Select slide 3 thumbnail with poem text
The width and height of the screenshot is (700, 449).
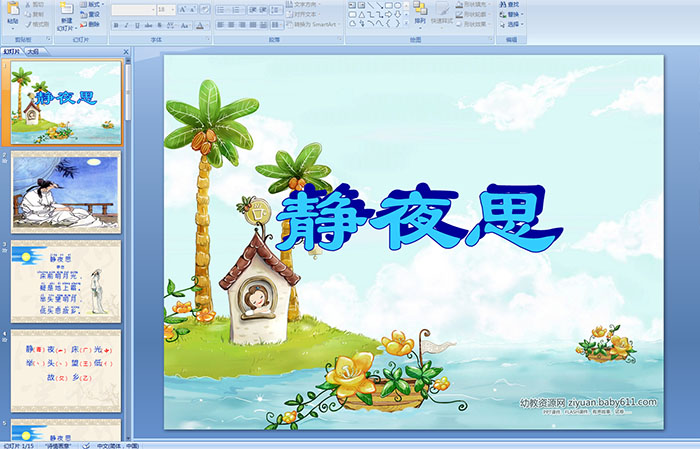click(x=66, y=281)
